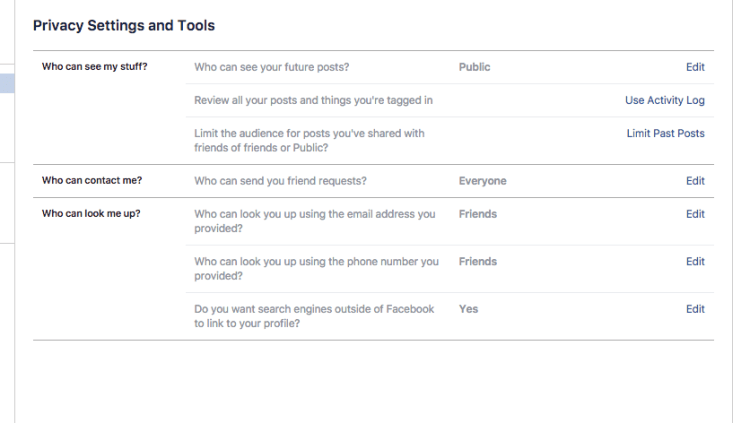Click the 'Who can contact me?' section label
The height and width of the screenshot is (423, 750).
tap(92, 181)
